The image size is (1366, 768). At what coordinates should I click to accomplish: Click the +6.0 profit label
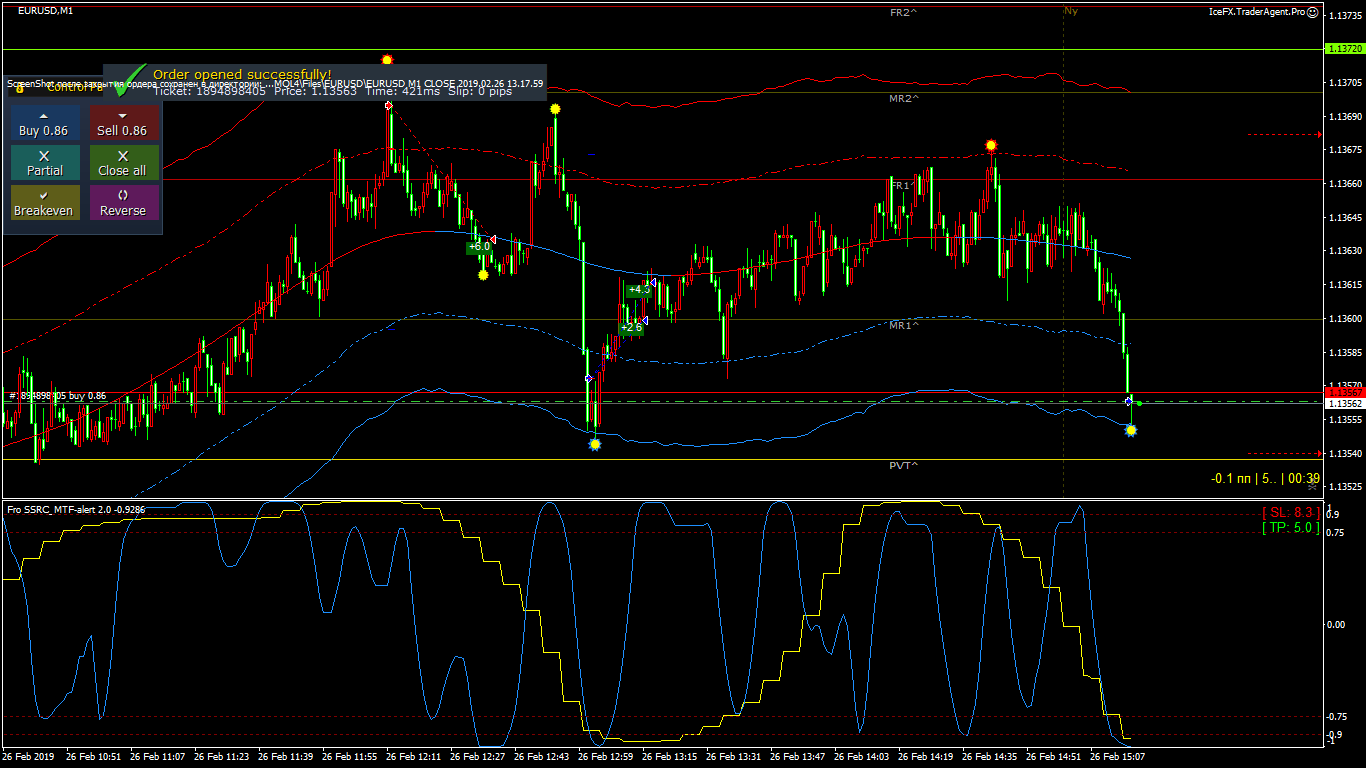click(479, 246)
